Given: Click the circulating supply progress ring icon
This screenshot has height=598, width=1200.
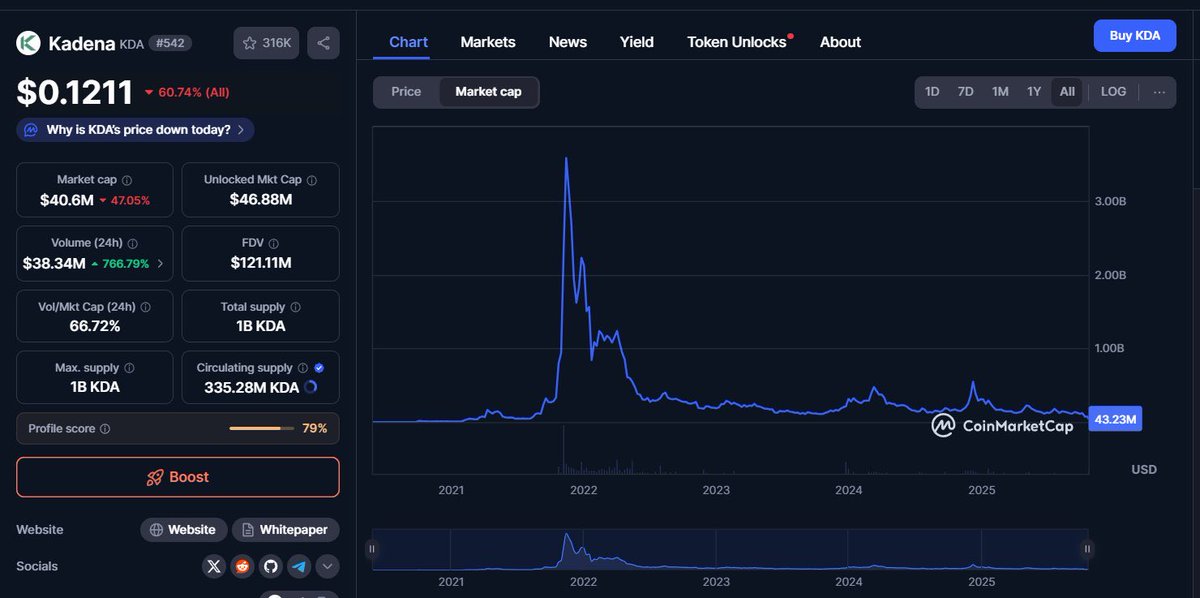Looking at the screenshot, I should tap(310, 387).
